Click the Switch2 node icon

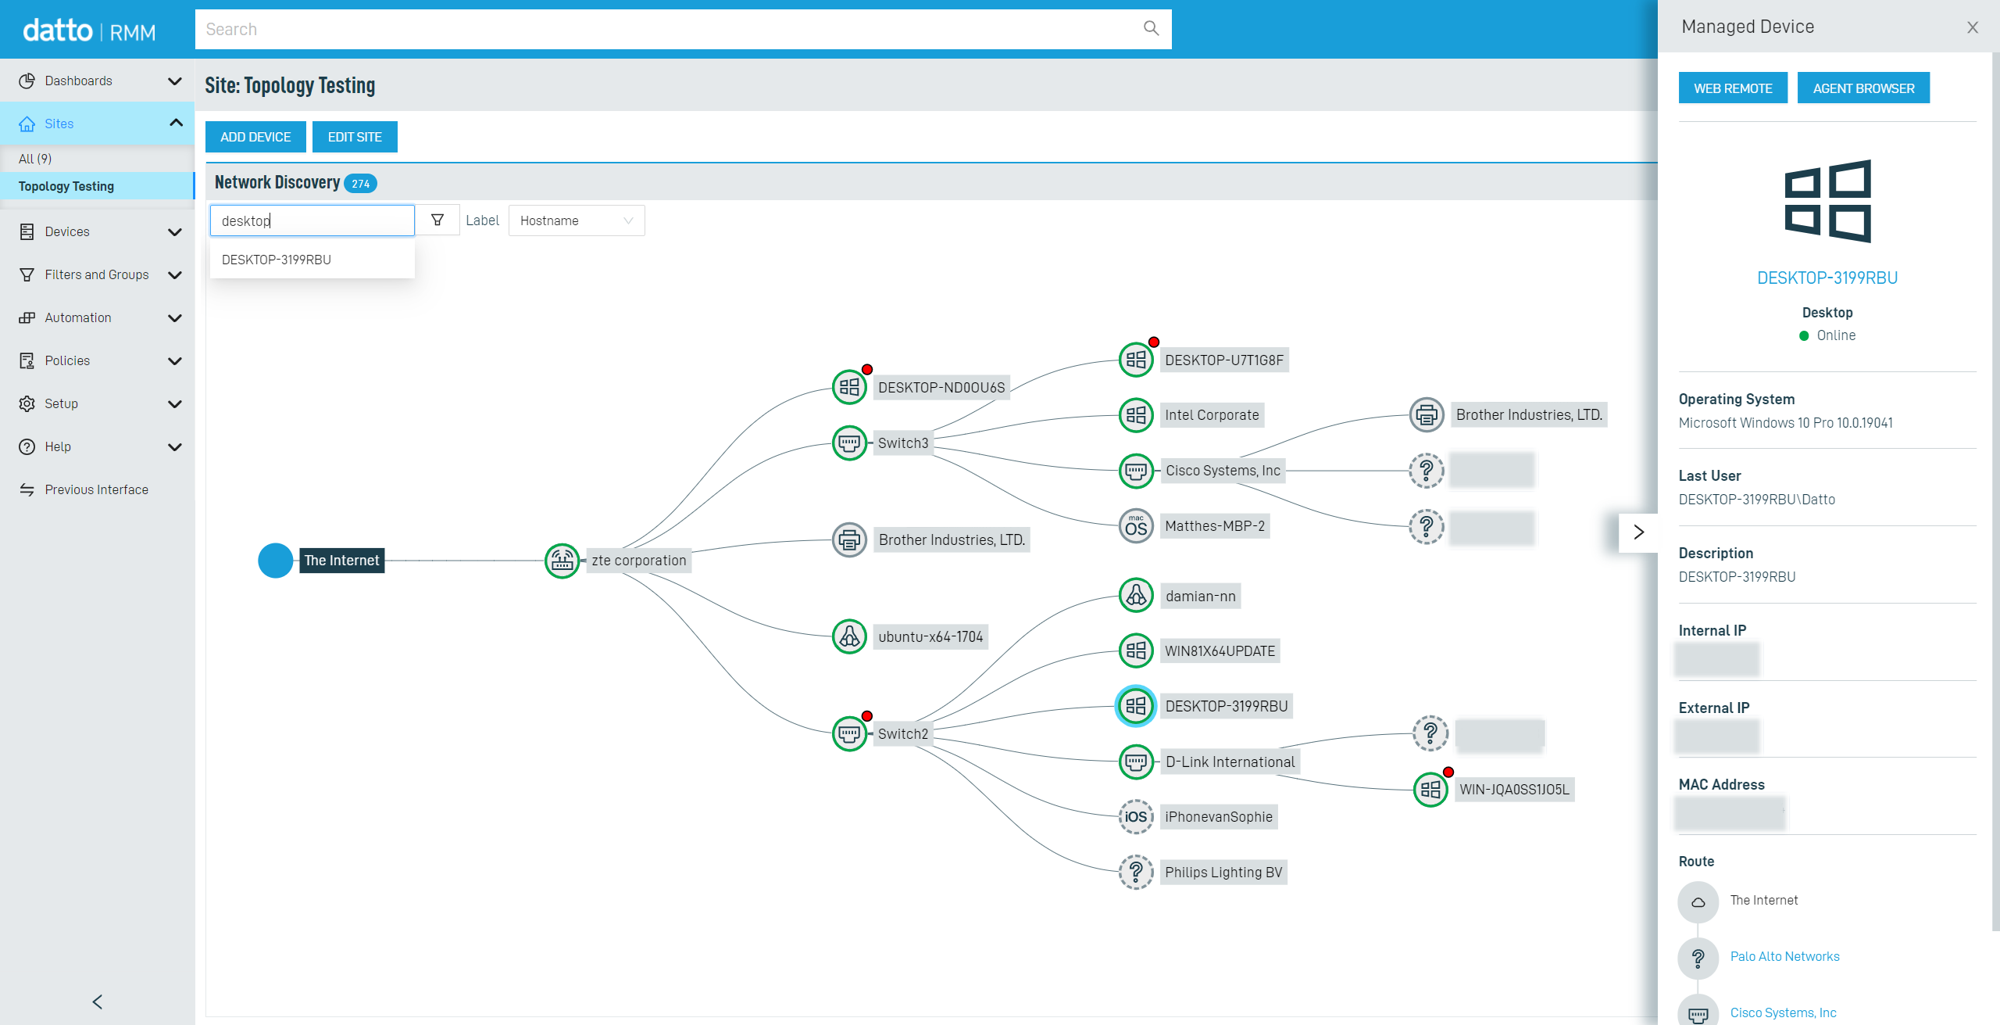(849, 733)
